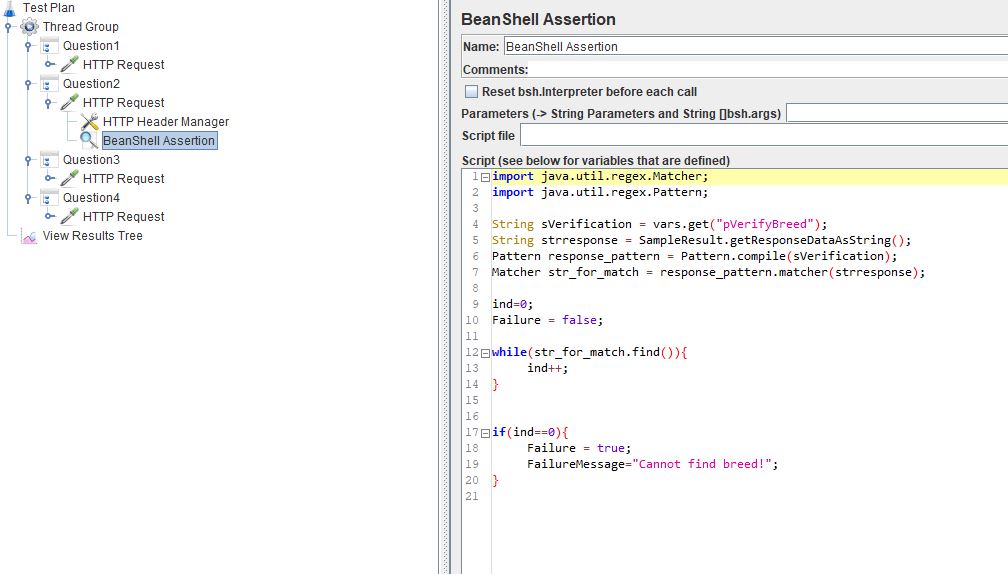This screenshot has height=574, width=1008.
Task: Select Question4 in the test tree
Action: [x=91, y=197]
